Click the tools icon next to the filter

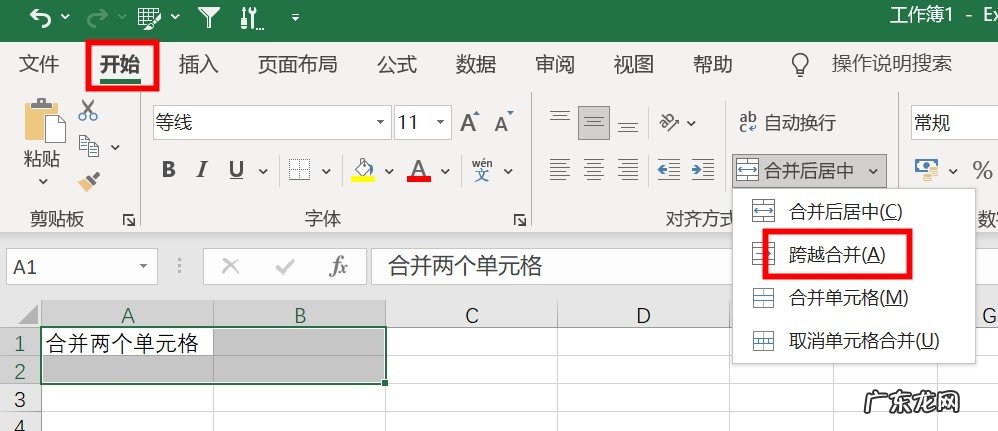pos(252,18)
